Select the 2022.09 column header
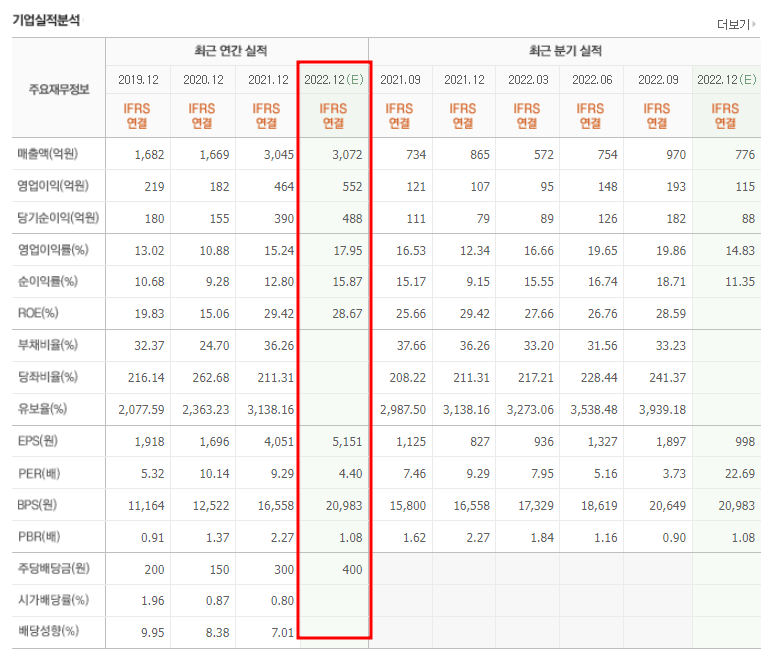Image resolution: width=771 pixels, height=650 pixels. click(658, 80)
